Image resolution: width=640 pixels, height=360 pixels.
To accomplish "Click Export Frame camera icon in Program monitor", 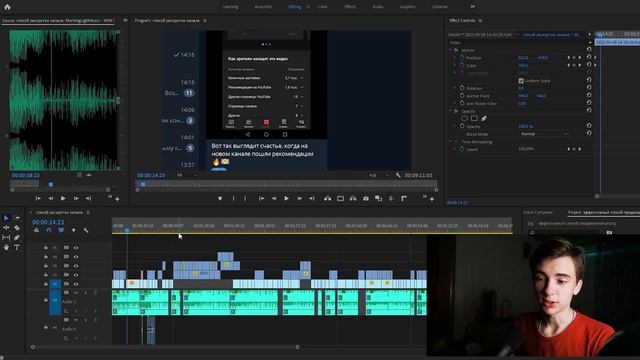I will [x=366, y=199].
